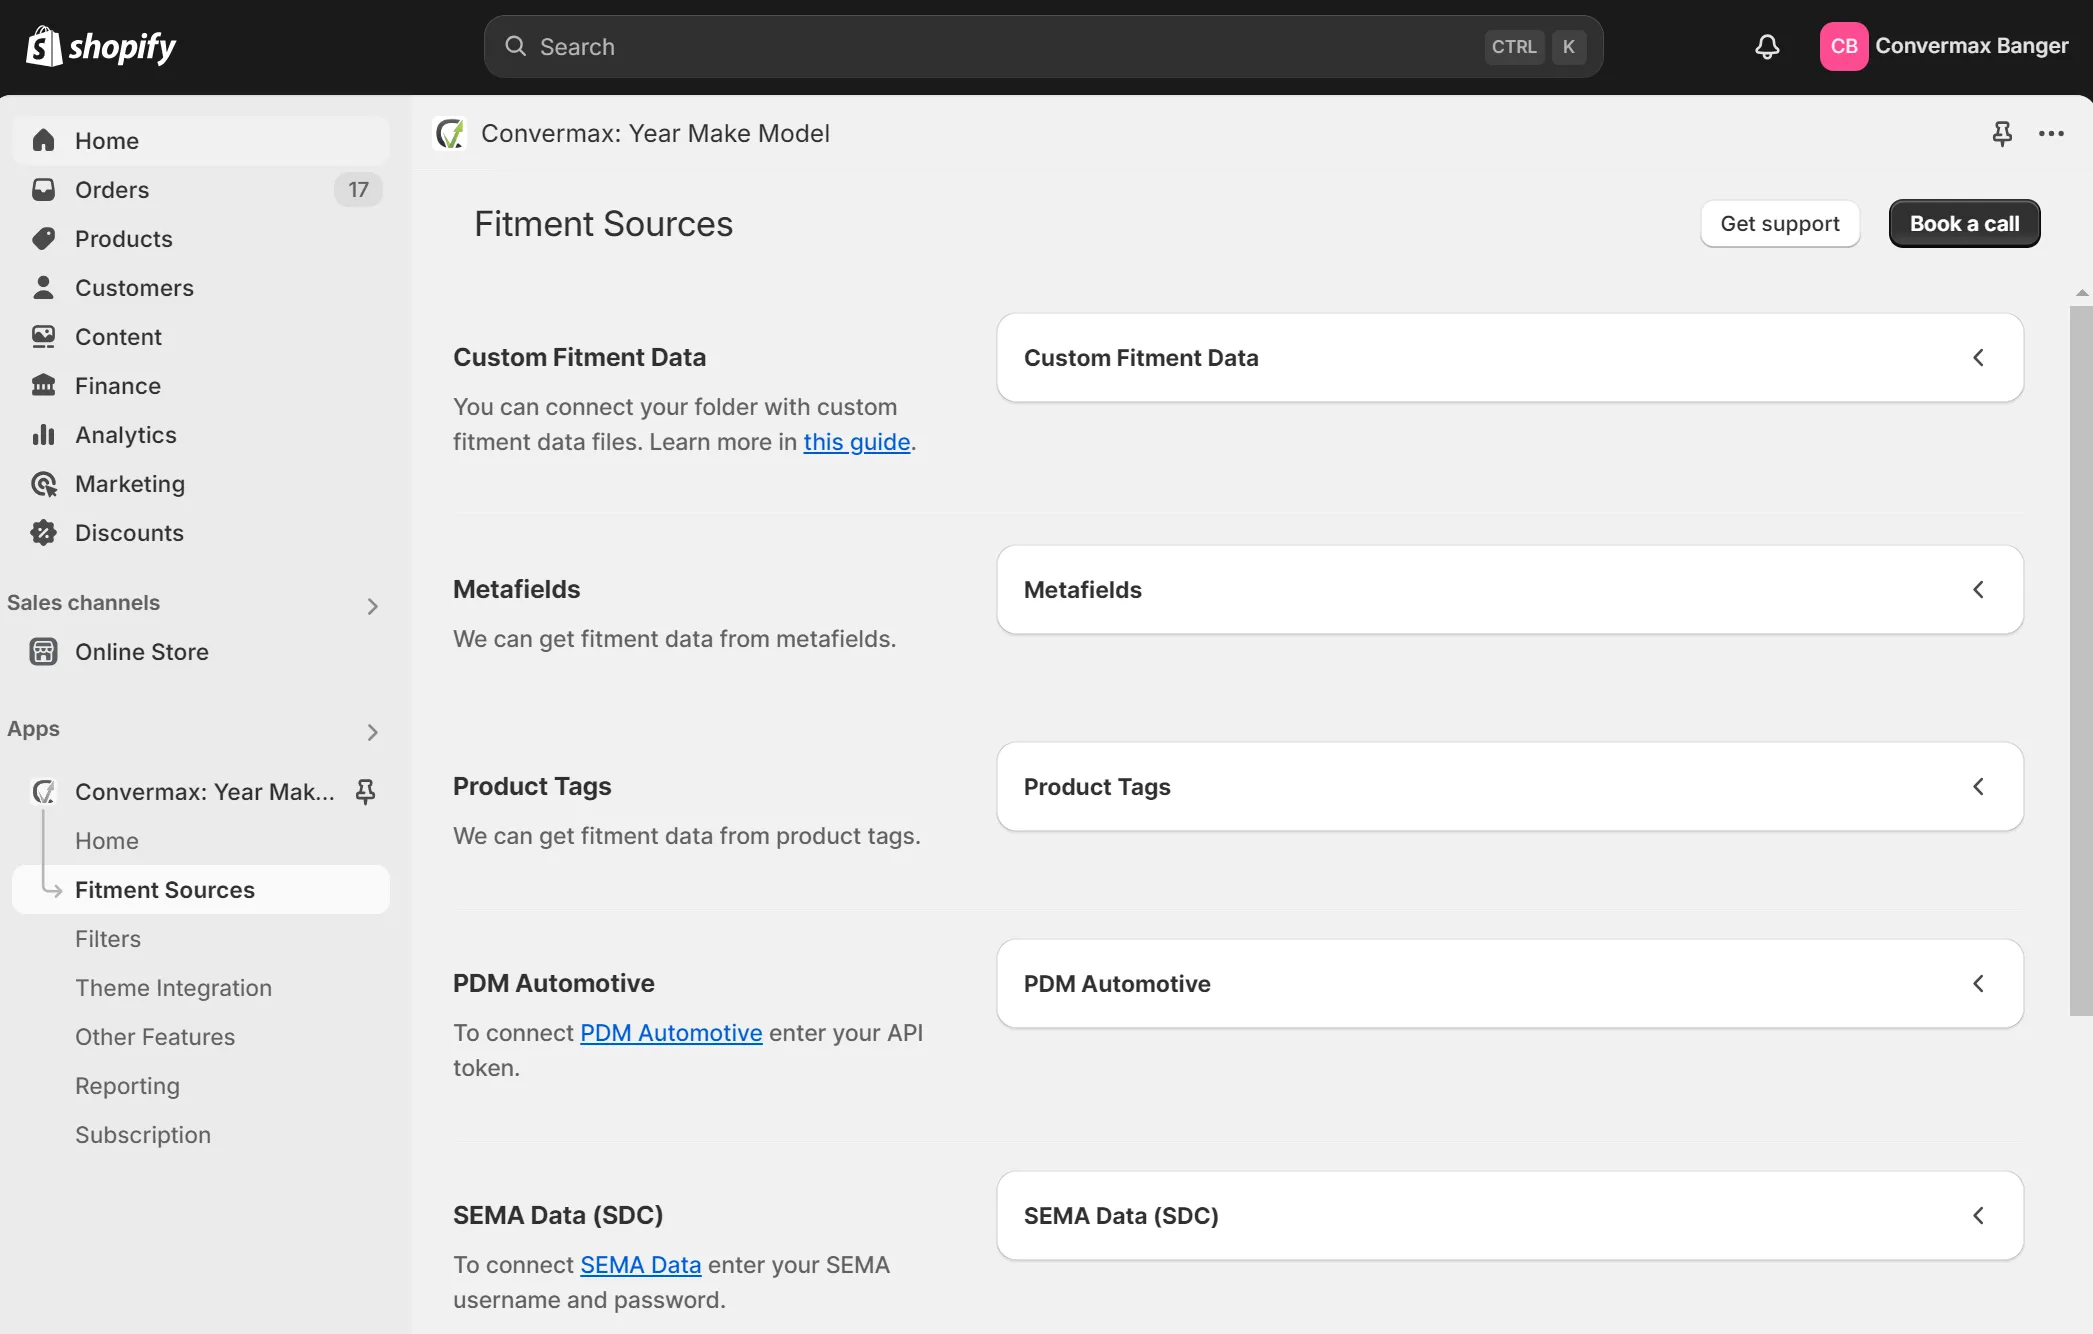
Task: Click the Analytics bar chart icon
Action: click(x=43, y=434)
